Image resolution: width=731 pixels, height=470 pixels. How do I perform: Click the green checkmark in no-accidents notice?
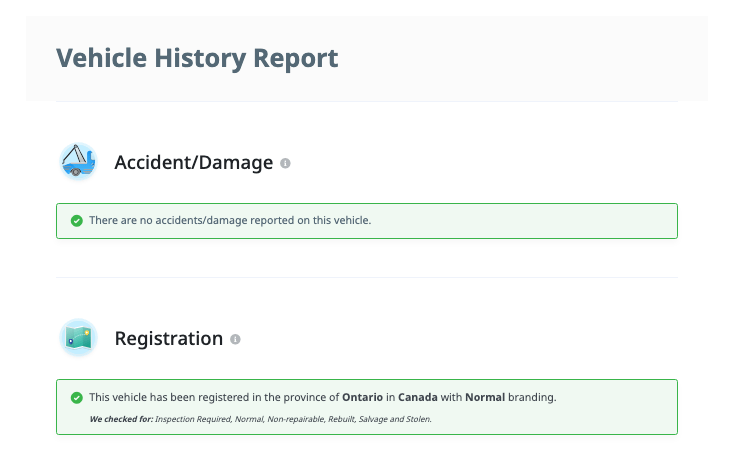coord(76,221)
